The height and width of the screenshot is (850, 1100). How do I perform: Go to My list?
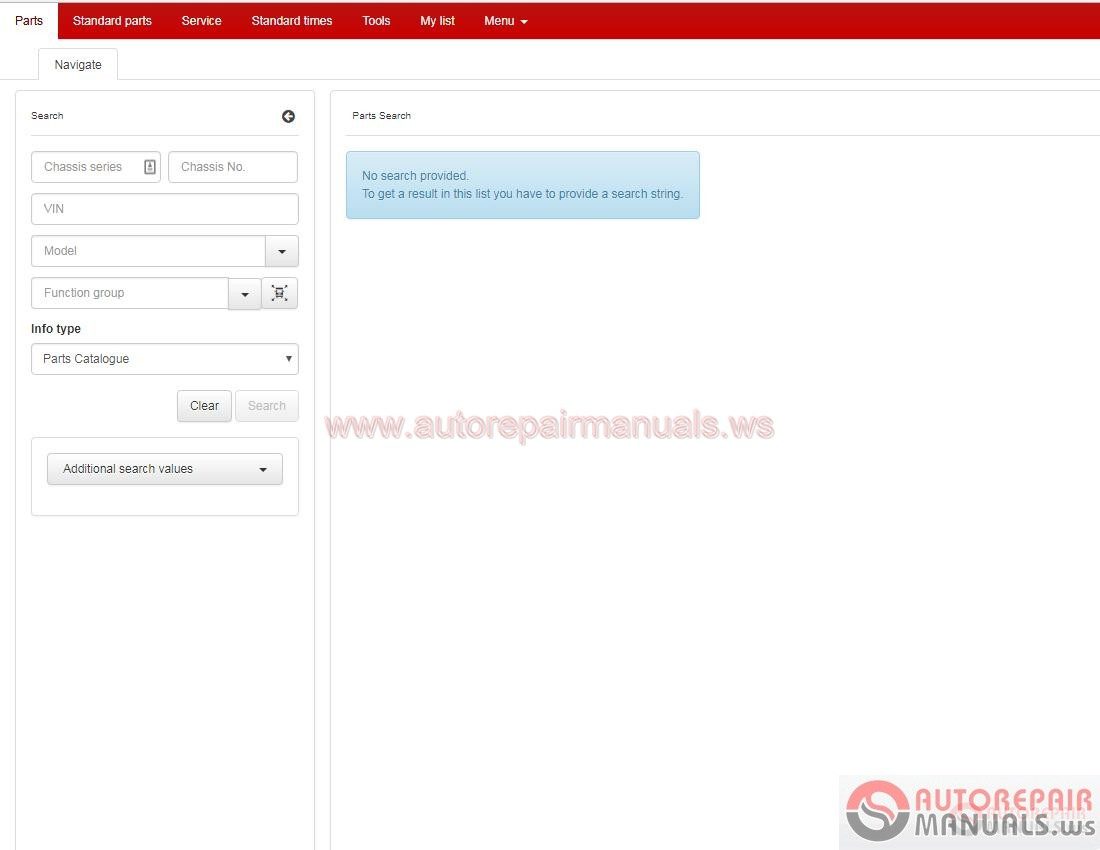point(437,20)
